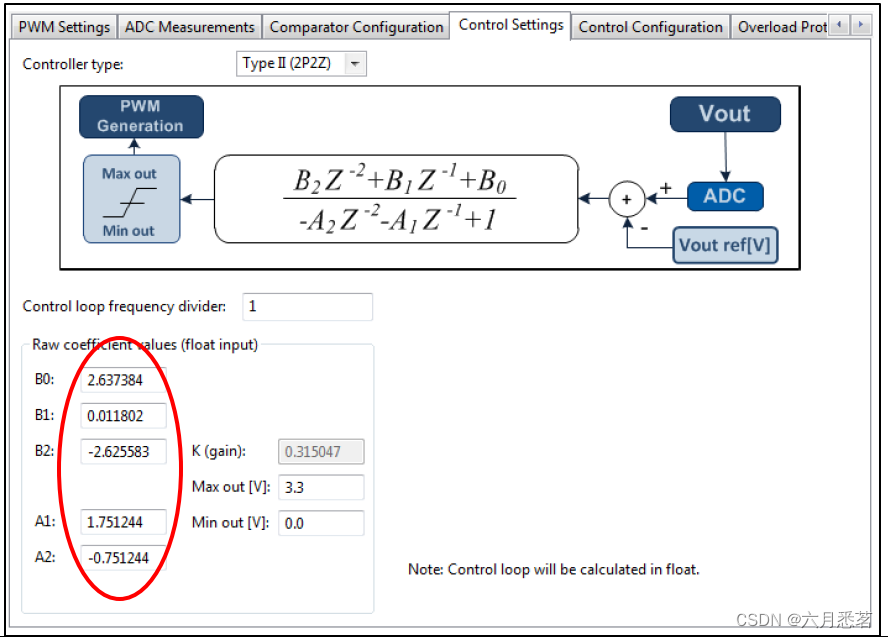Click the K (gain) value field
888x638 pixels.
pyautogui.click(x=321, y=452)
